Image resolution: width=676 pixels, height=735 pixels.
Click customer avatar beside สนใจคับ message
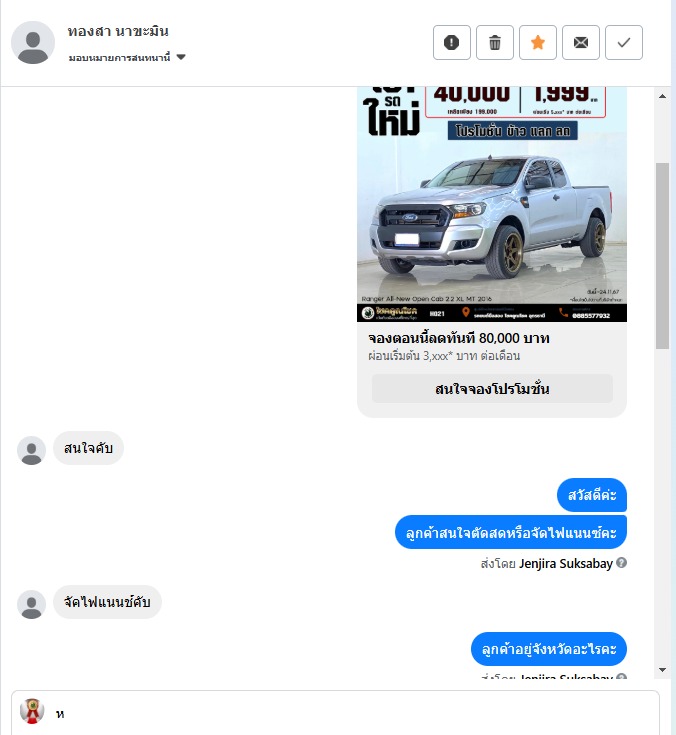(x=31, y=450)
